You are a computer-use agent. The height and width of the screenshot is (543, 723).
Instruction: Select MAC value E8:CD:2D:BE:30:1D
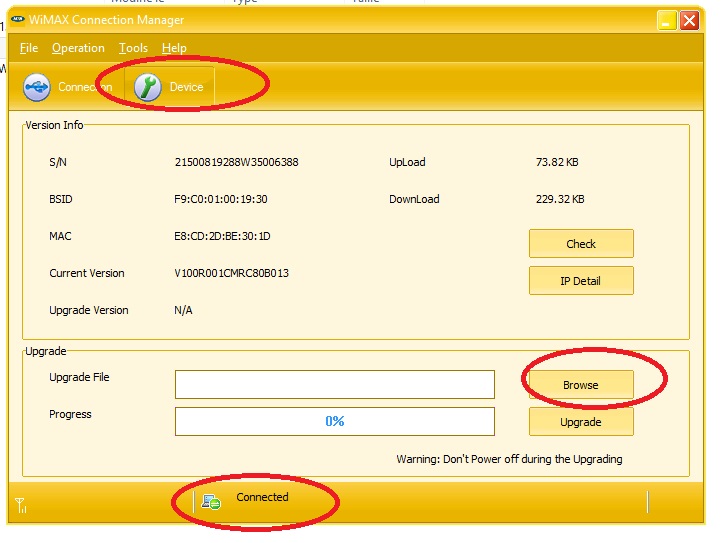pos(222,236)
